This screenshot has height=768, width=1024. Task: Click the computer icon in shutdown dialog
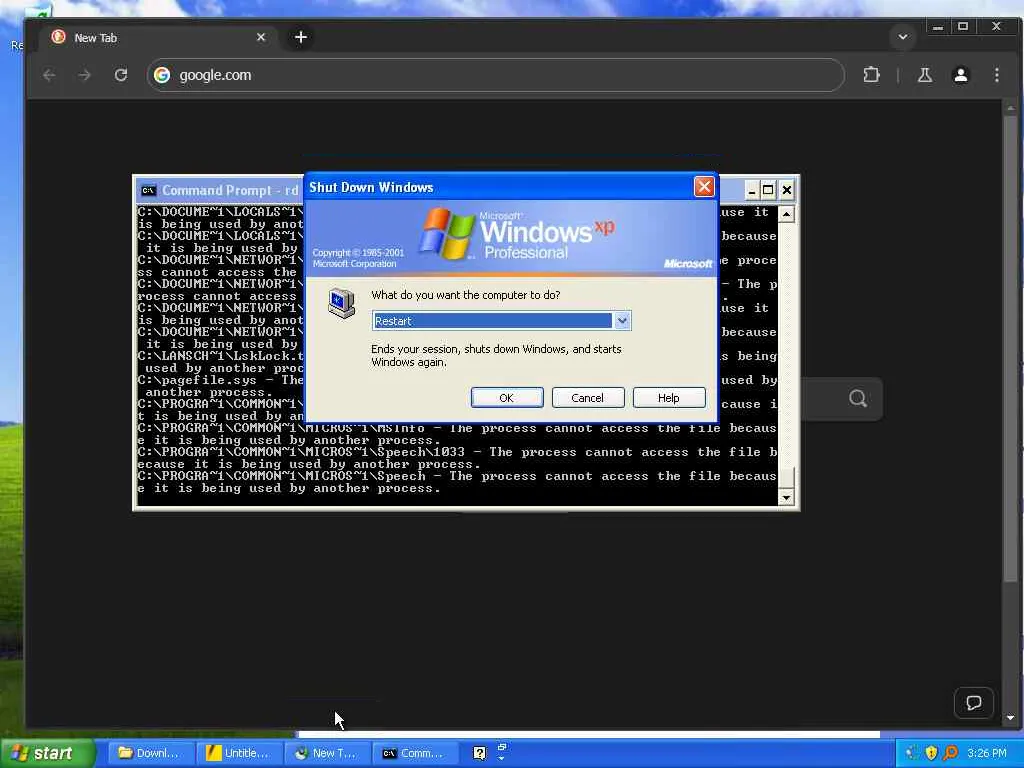coord(341,304)
